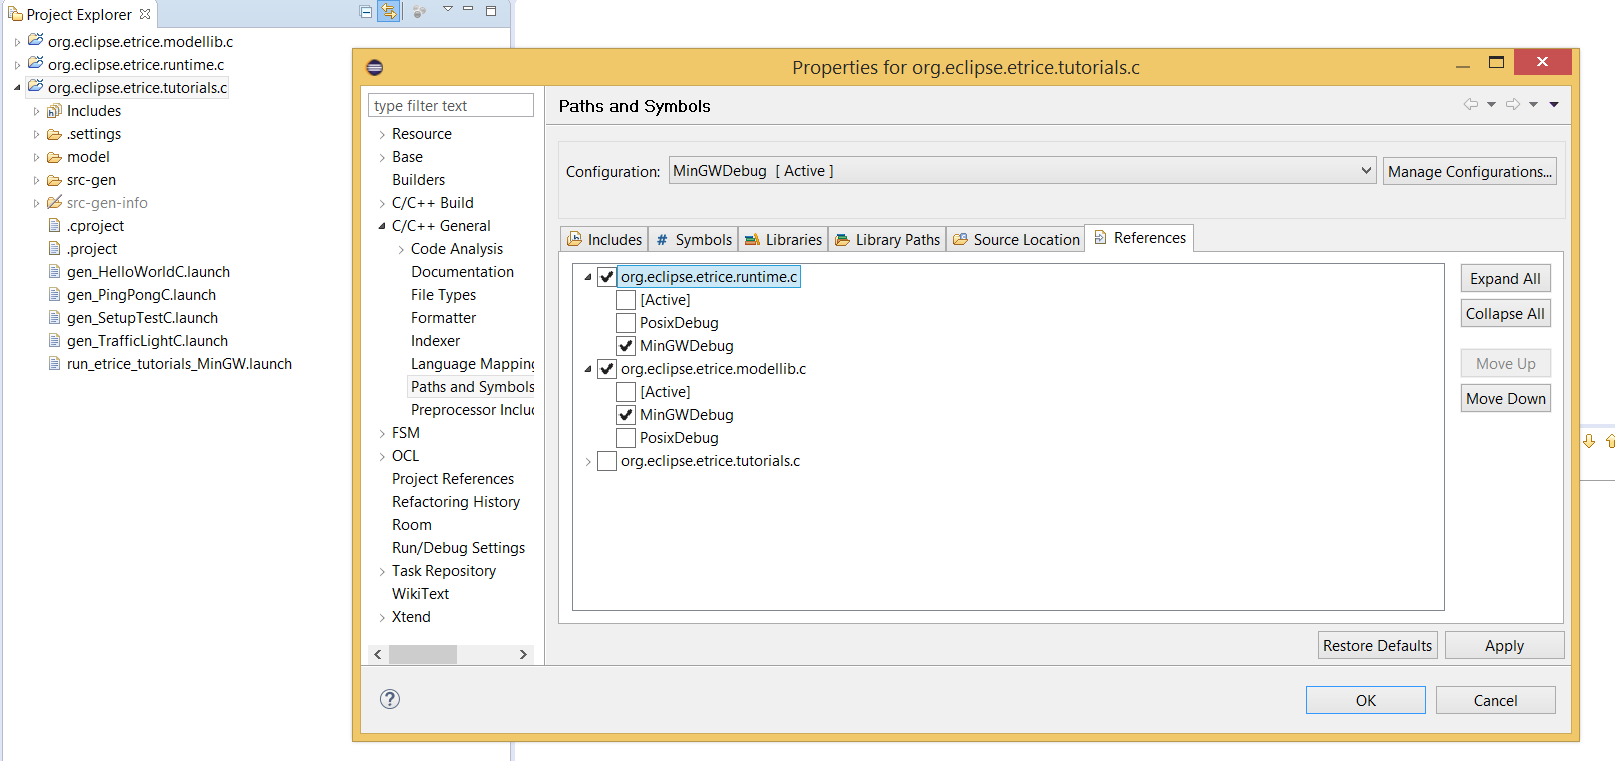Viewport: 1615px width, 761px height.
Task: Maximize the Project Explorer panel
Action: point(491,11)
